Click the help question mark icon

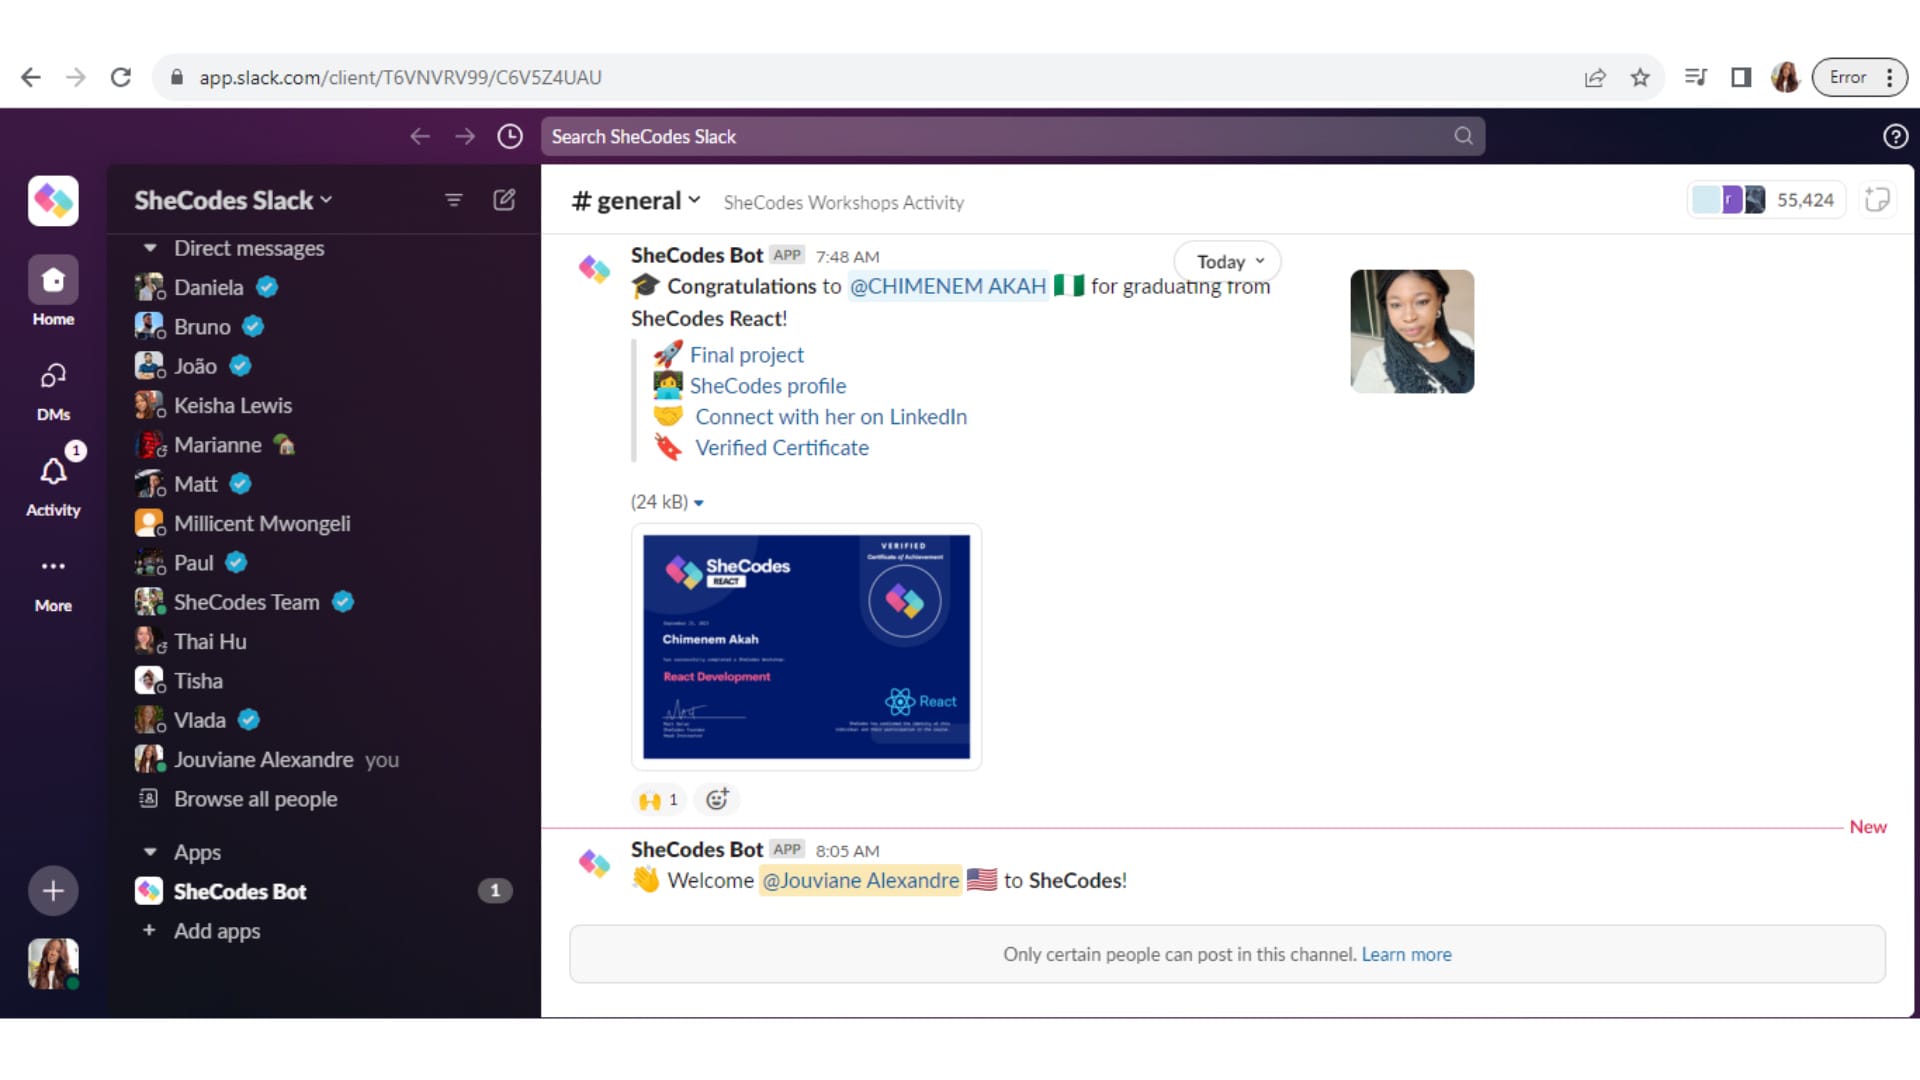[1895, 137]
